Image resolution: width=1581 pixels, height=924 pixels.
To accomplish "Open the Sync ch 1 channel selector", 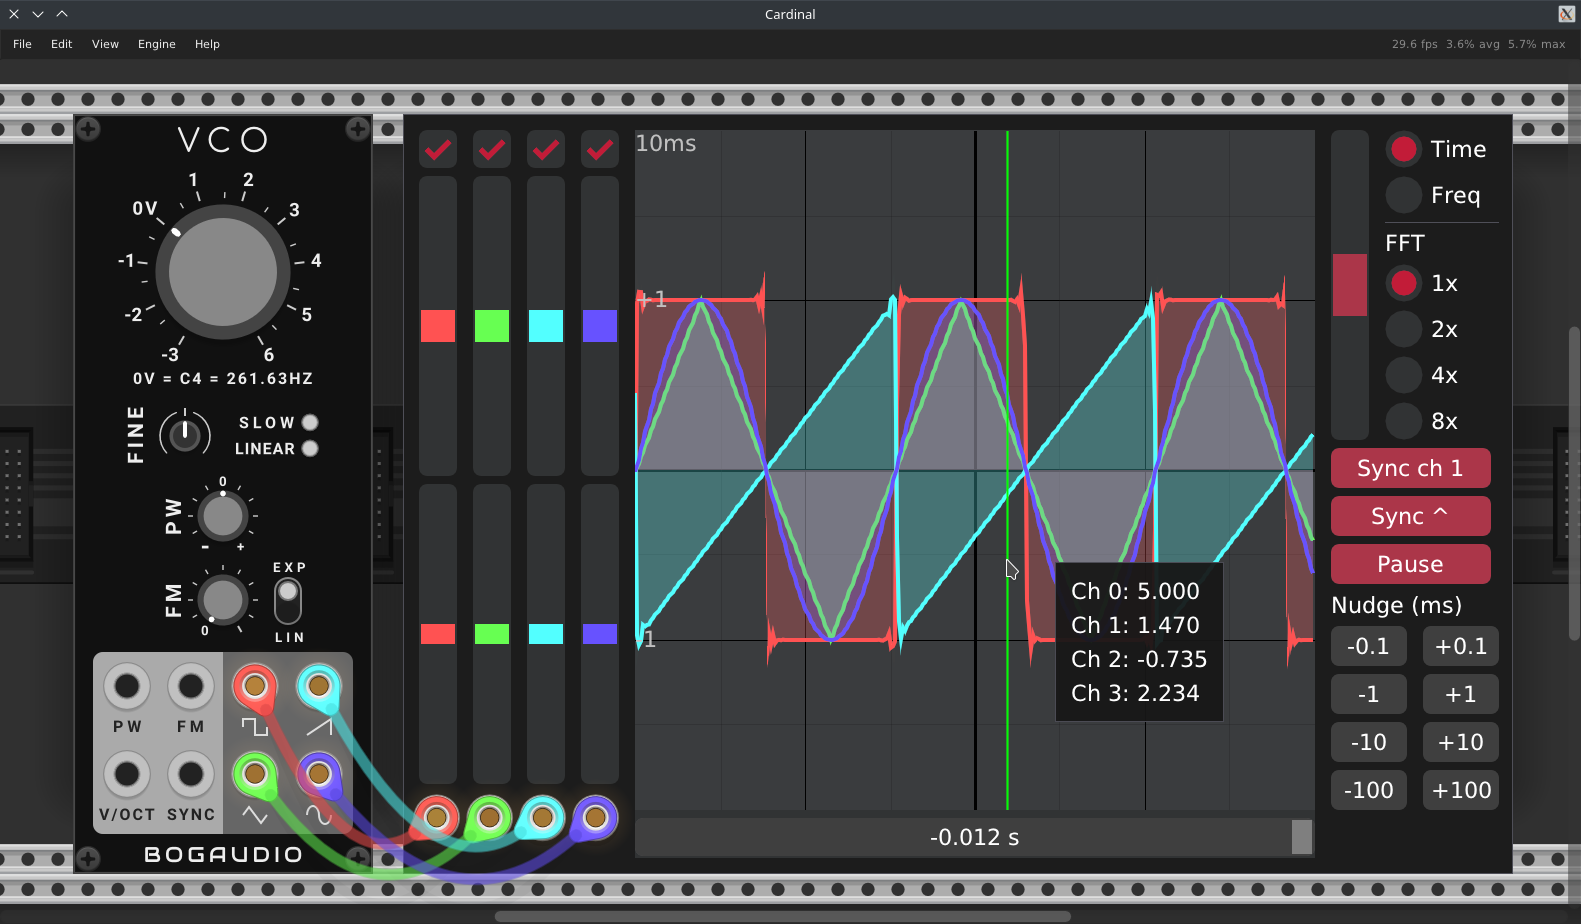I will (x=1410, y=468).
